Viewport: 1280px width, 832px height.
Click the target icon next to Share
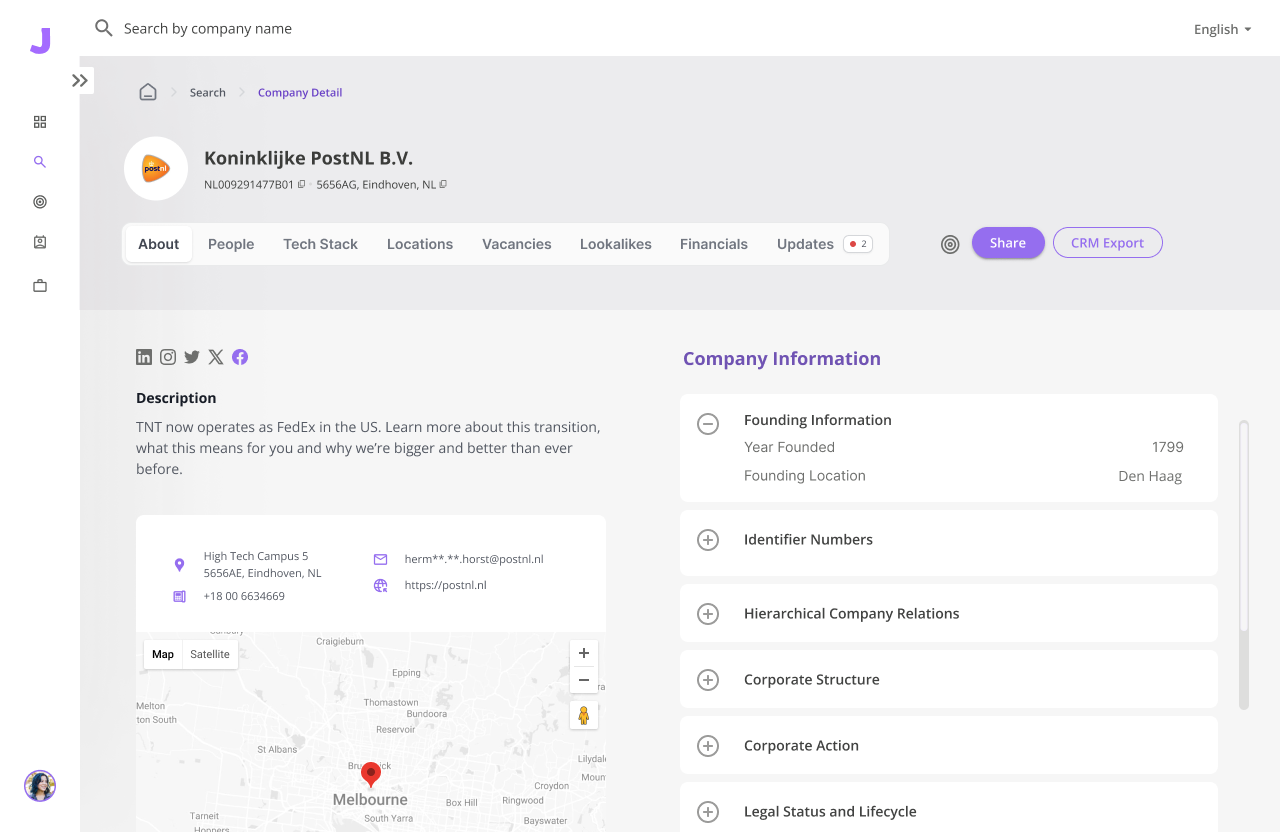(950, 244)
